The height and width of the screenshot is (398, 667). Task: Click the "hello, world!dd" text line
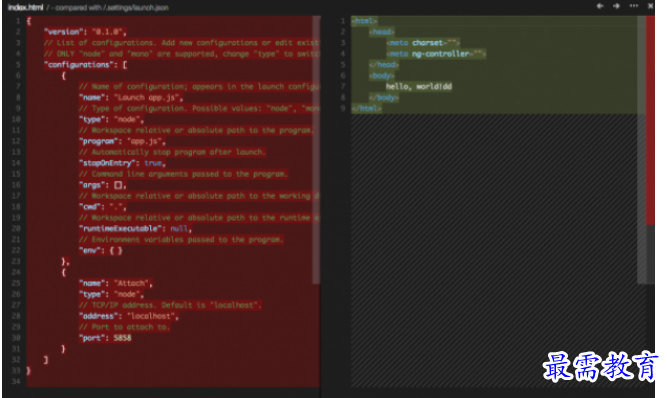coord(419,87)
